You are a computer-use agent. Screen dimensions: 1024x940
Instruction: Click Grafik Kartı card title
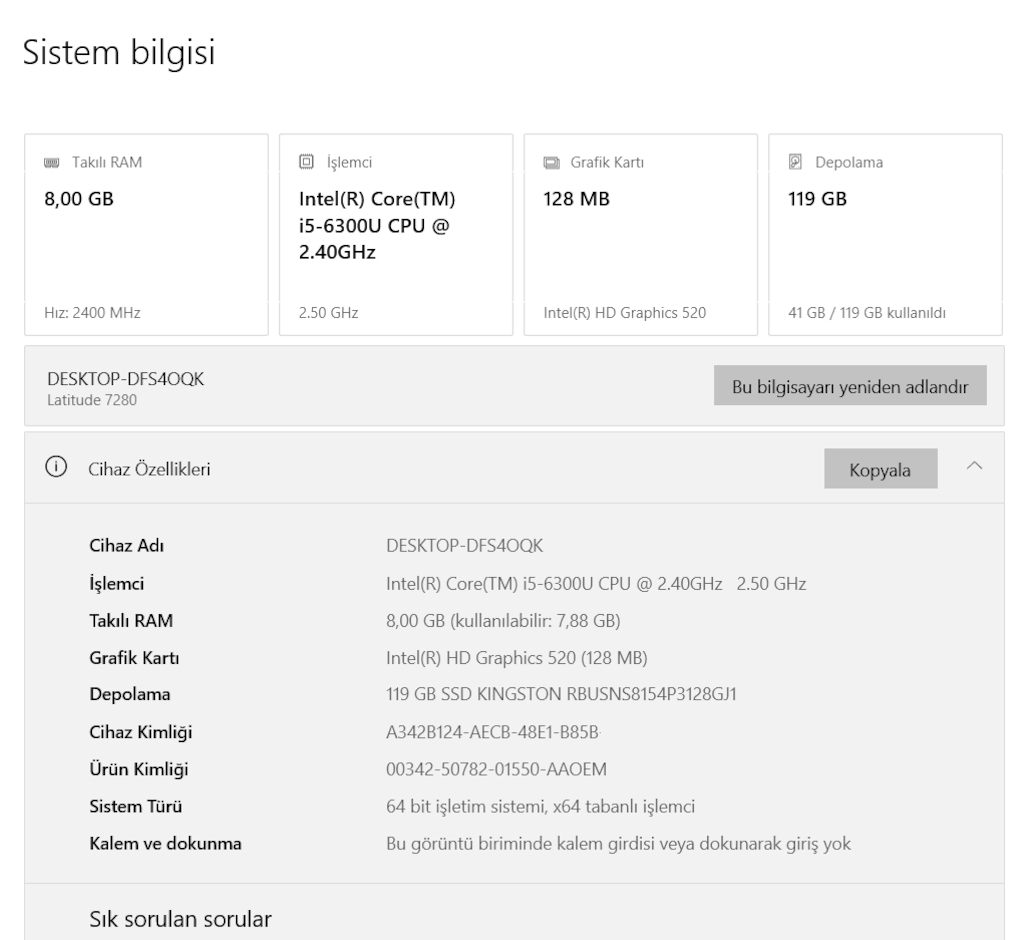pyautogui.click(x=607, y=162)
